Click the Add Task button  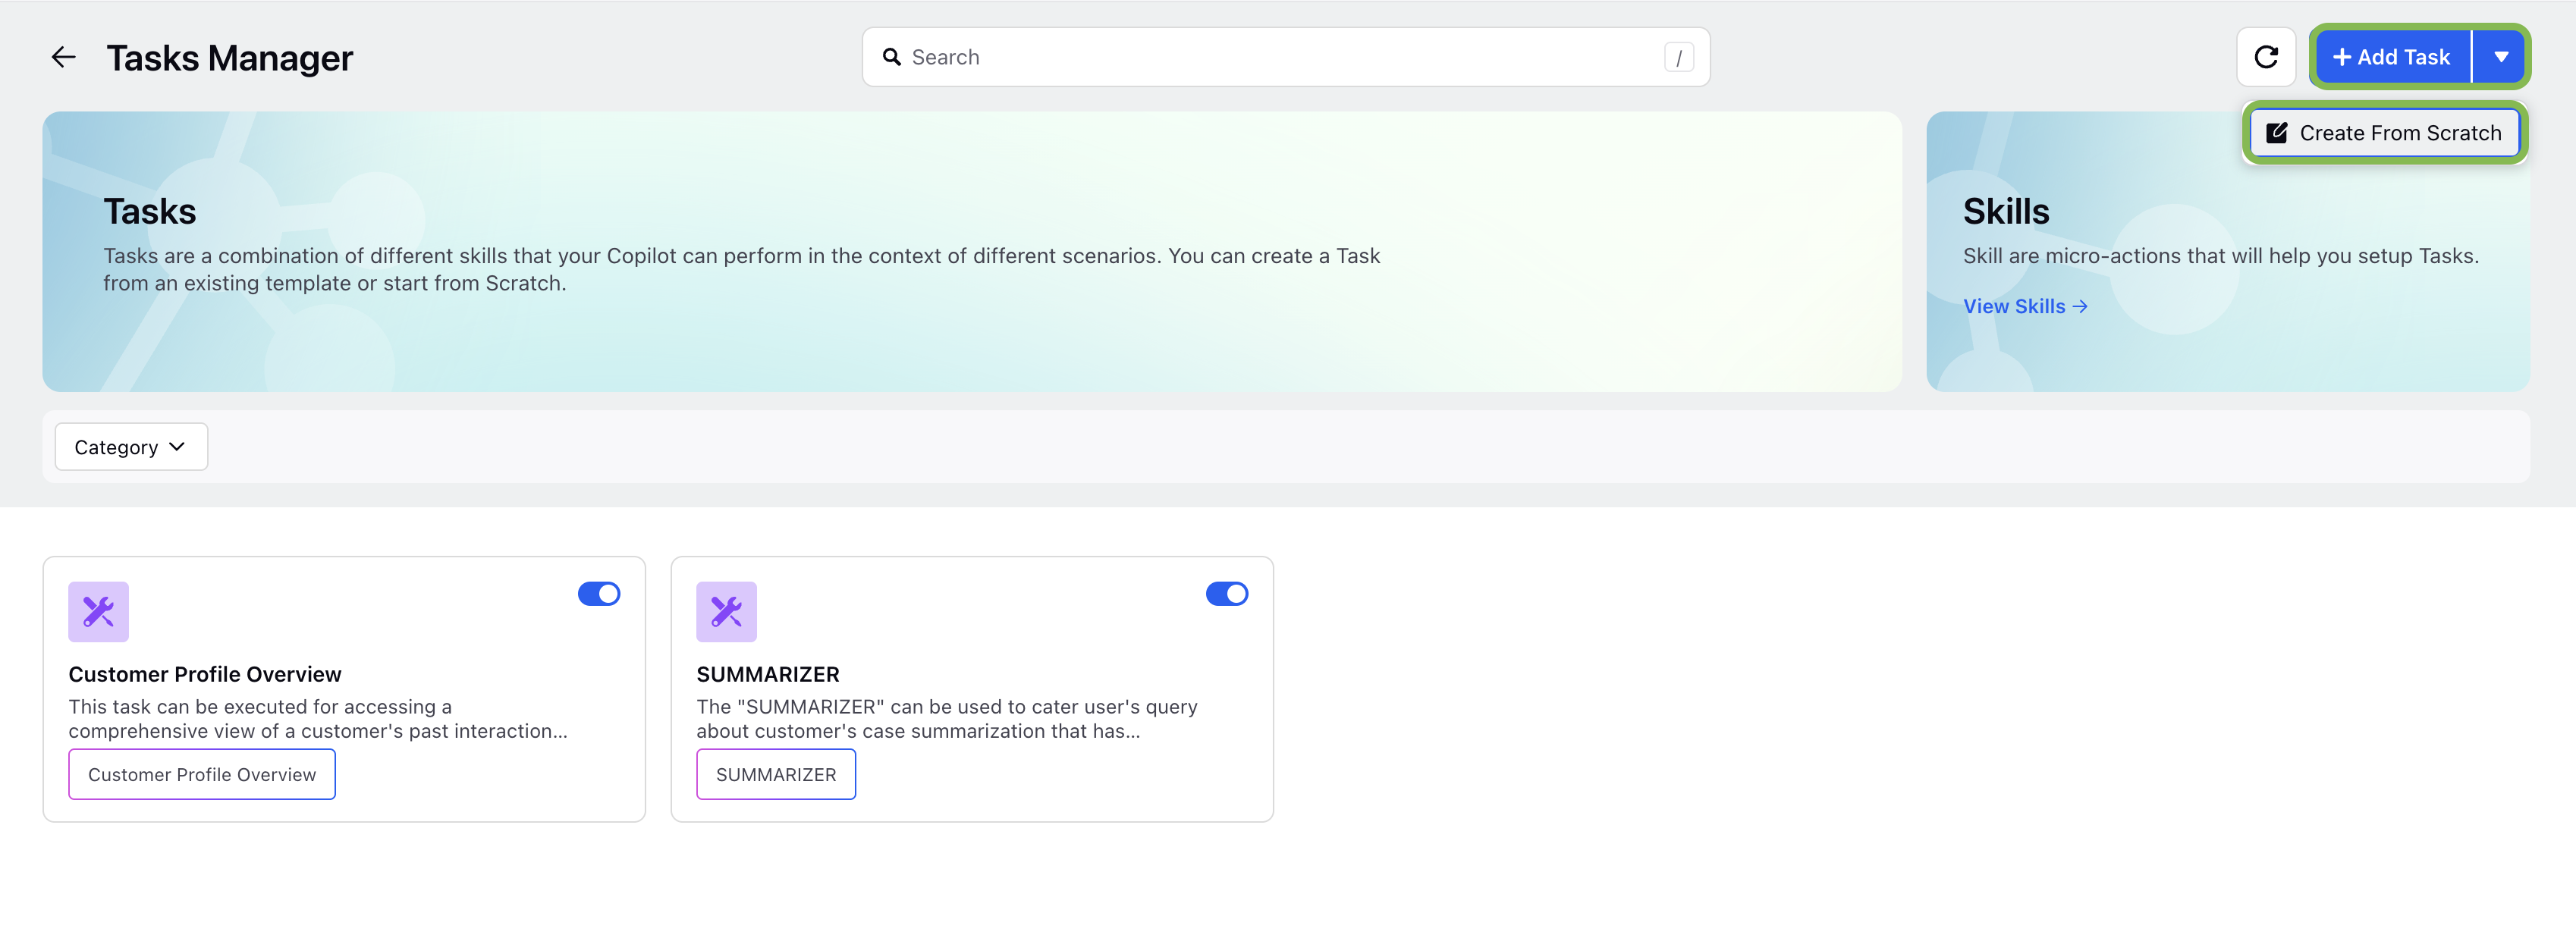(x=2392, y=57)
